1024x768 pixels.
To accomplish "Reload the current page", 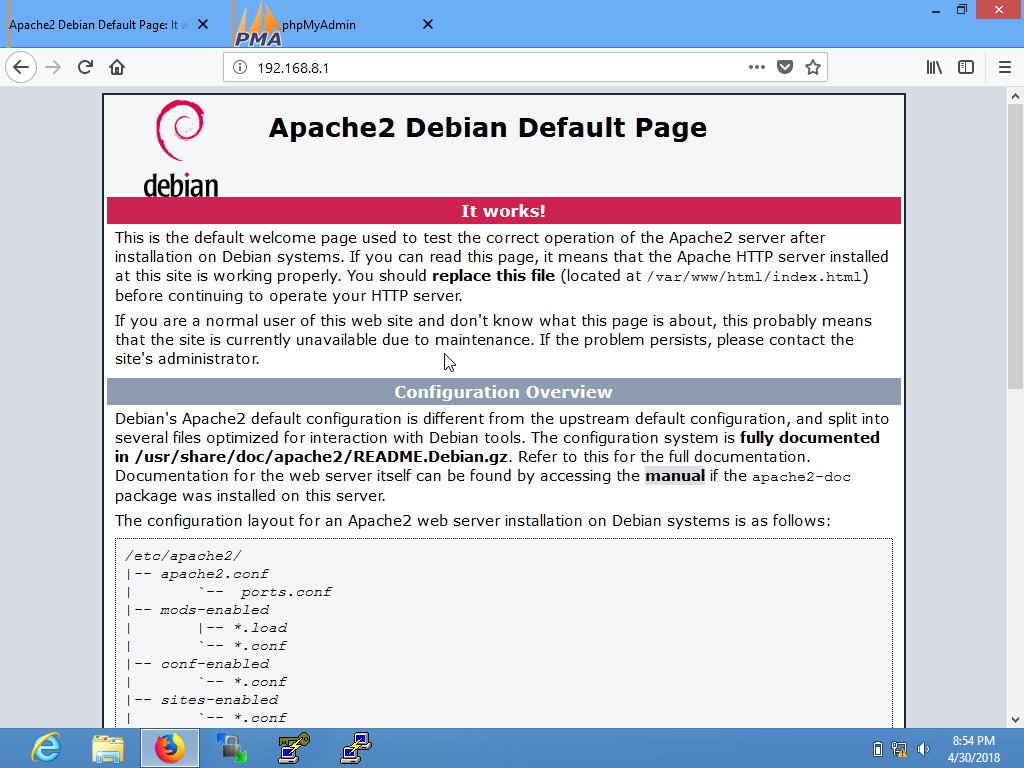I will 85,67.
